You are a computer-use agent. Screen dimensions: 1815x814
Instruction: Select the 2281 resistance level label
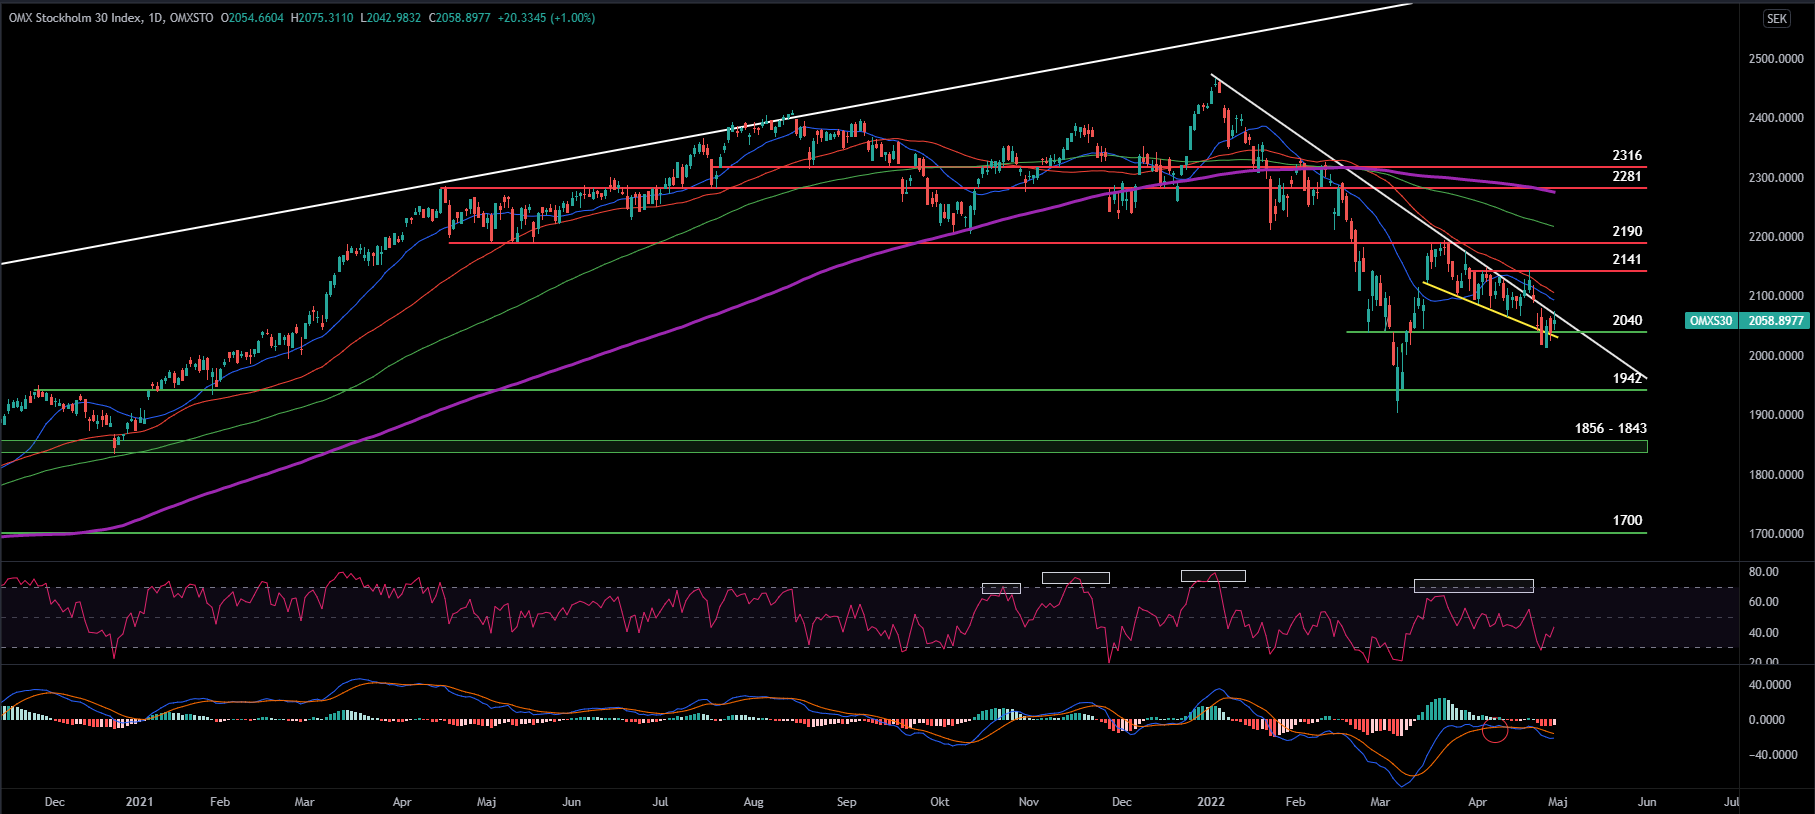(1627, 176)
